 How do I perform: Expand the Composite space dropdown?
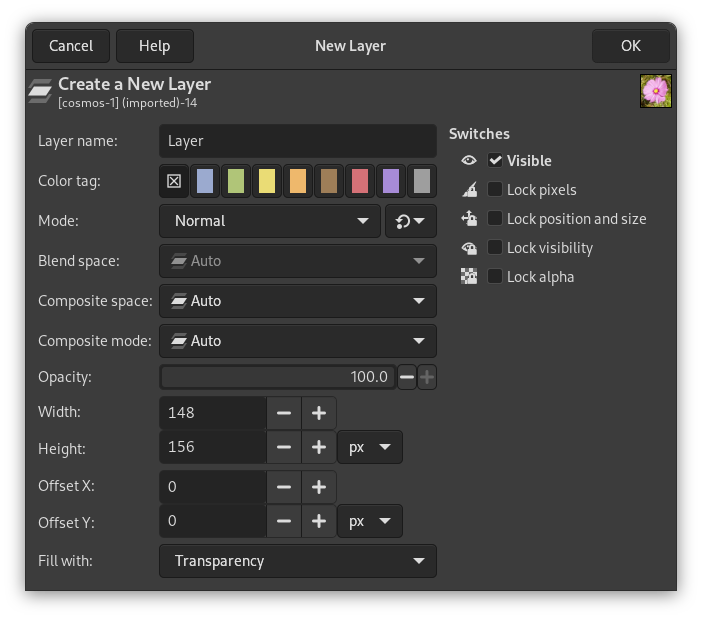[x=297, y=301]
